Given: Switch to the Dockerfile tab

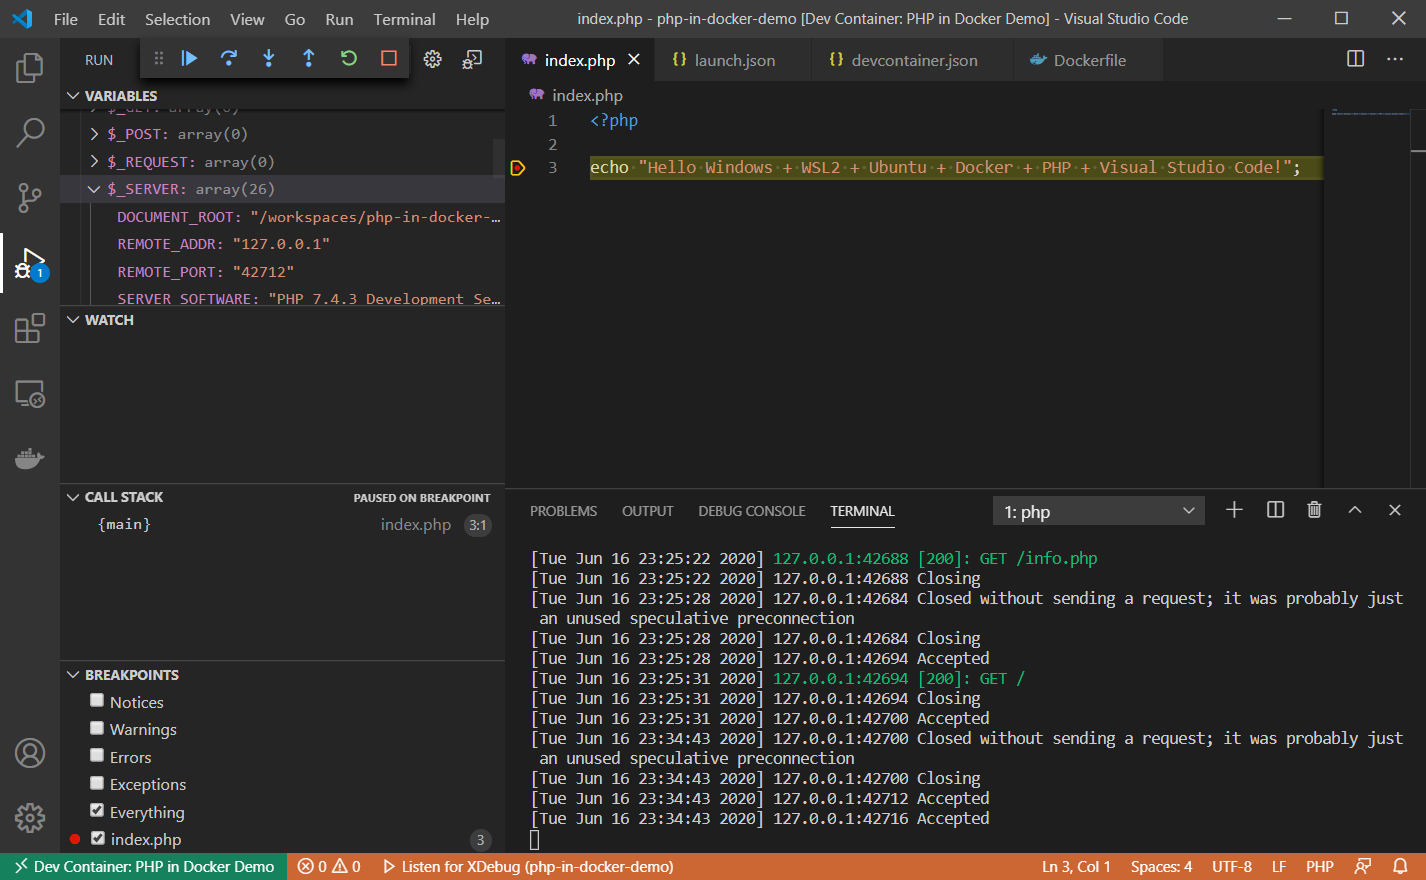Looking at the screenshot, I should [1087, 60].
